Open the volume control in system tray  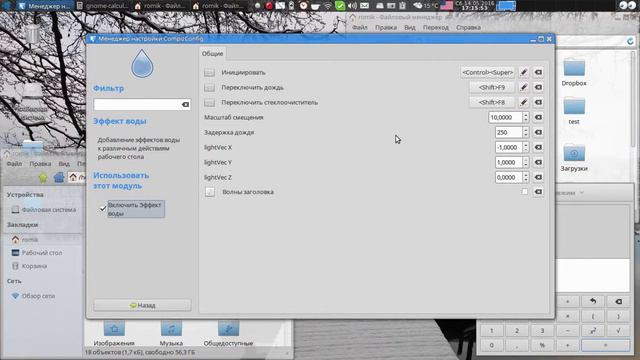click(x=353, y=6)
